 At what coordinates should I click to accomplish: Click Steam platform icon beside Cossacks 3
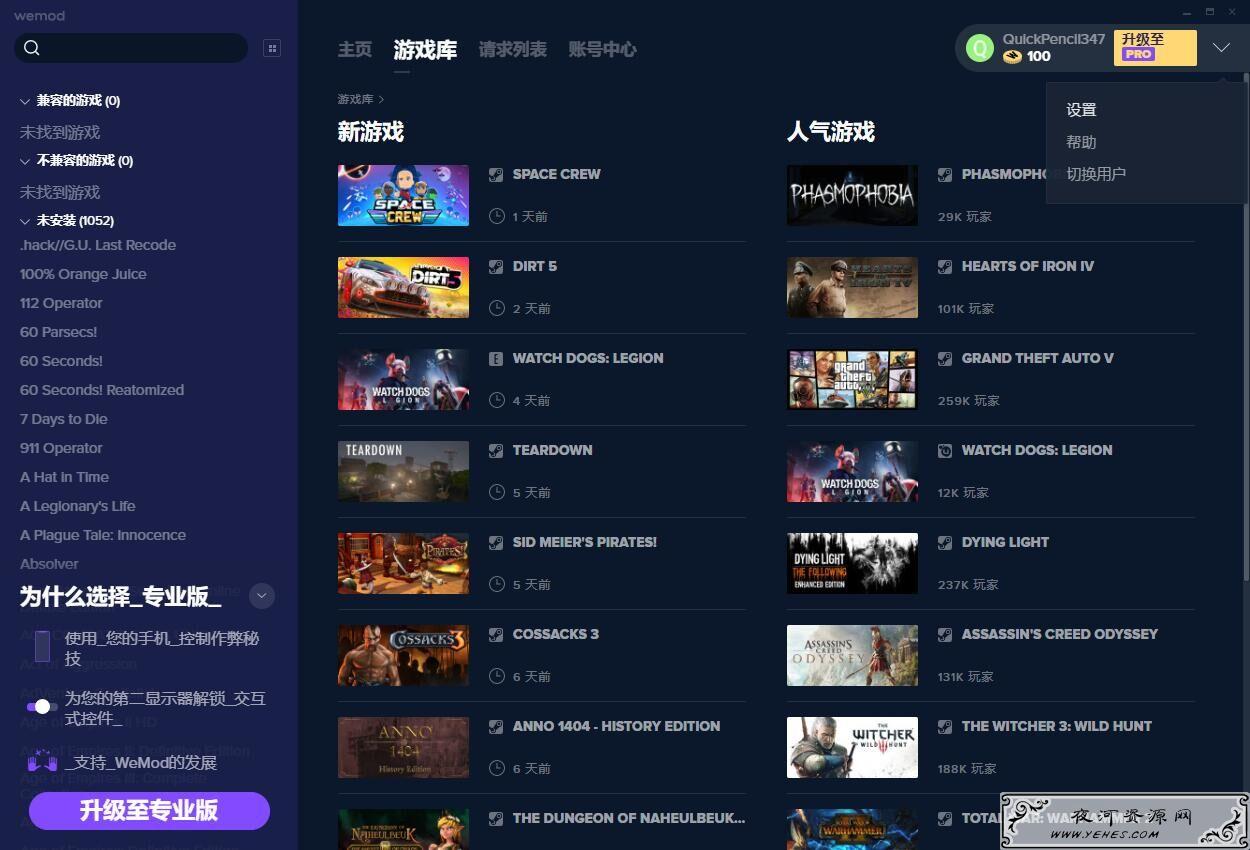coord(496,634)
